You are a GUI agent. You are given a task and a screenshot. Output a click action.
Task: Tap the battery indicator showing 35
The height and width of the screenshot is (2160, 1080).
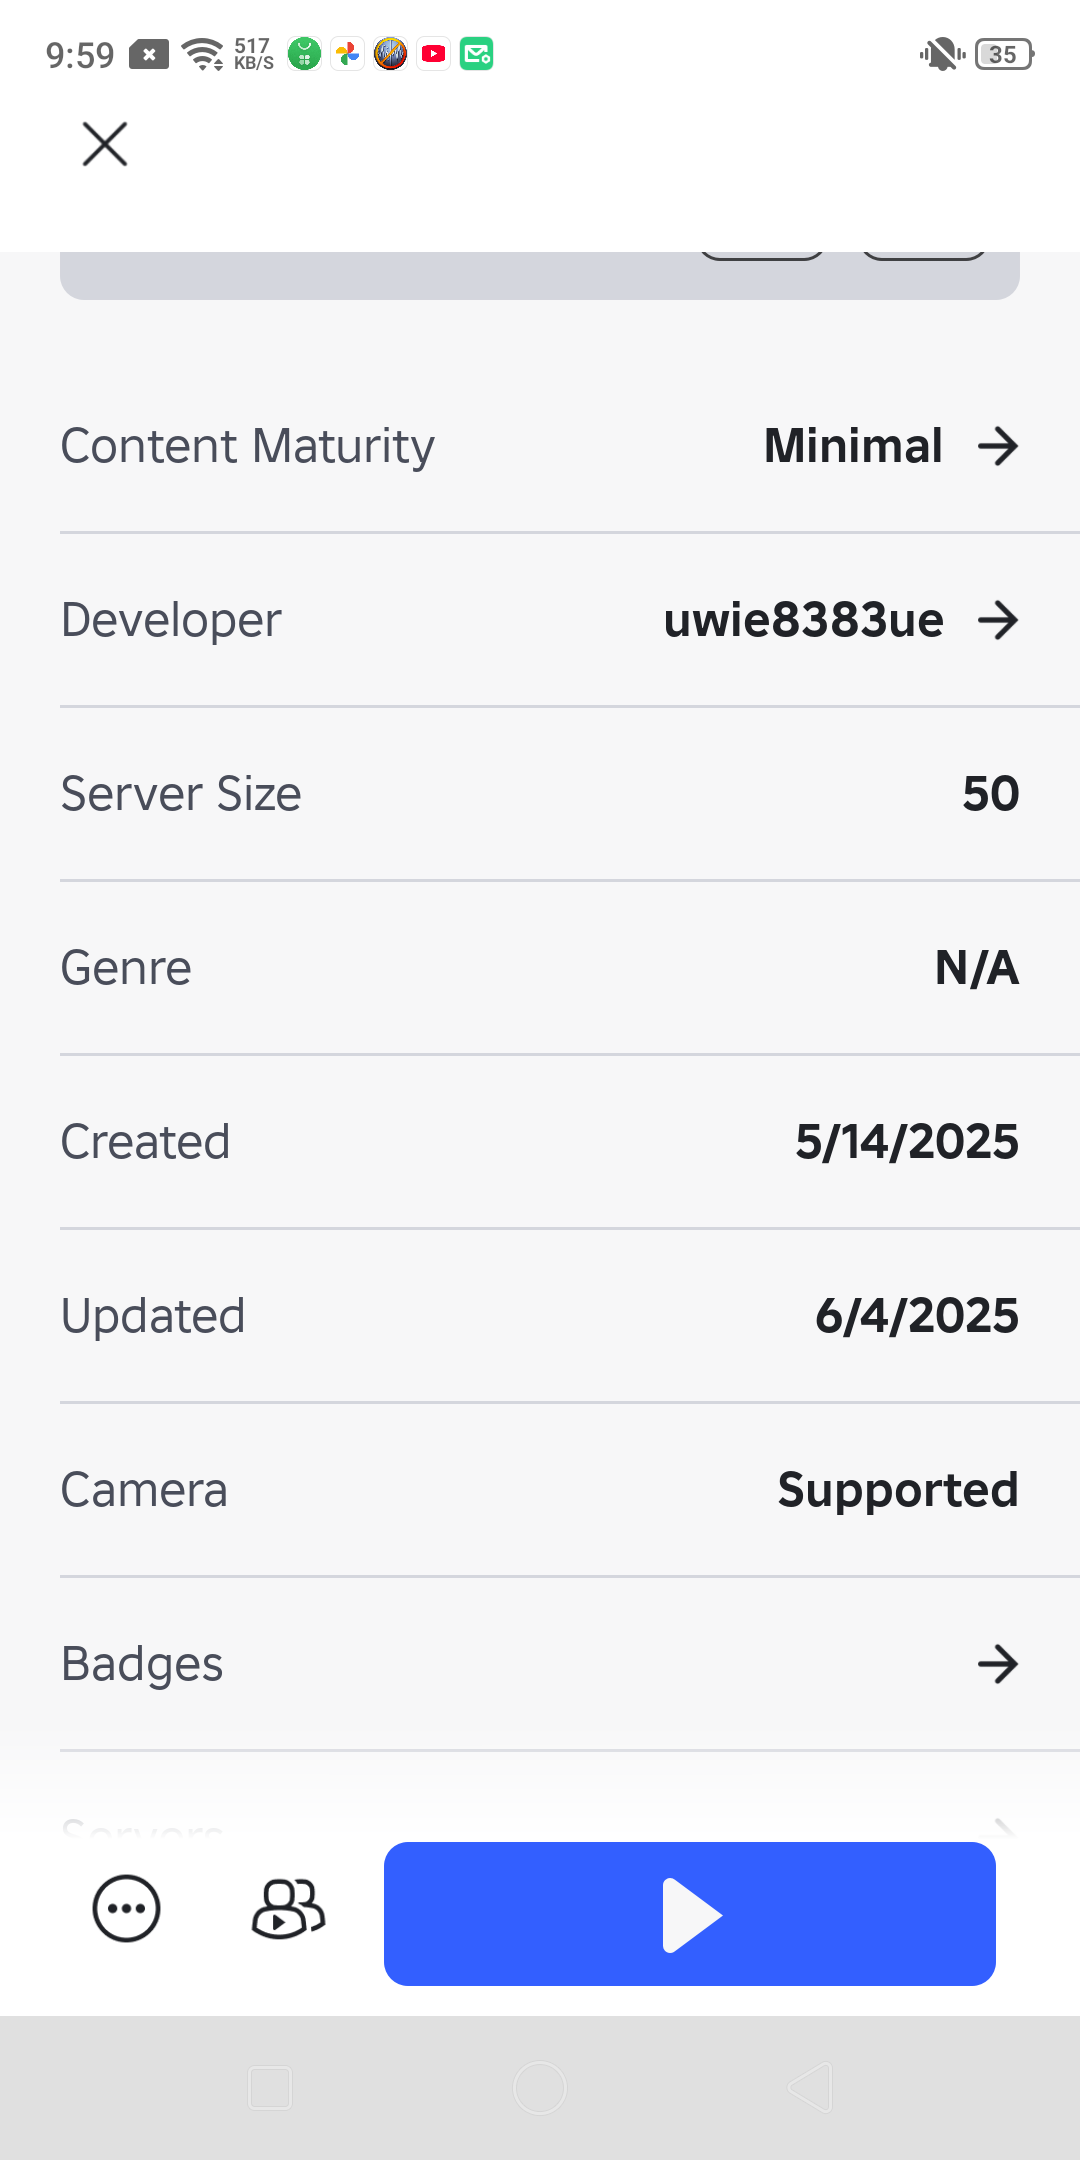click(1004, 54)
